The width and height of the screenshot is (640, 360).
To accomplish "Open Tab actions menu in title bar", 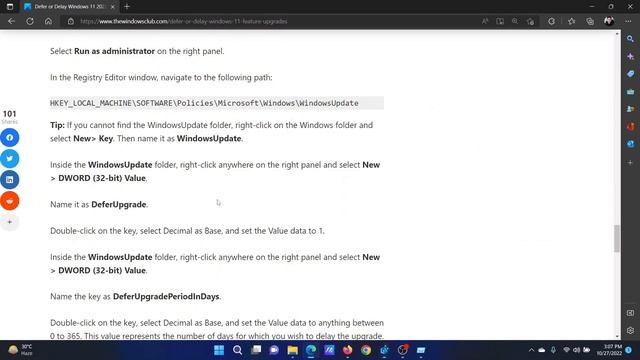I will [x=10, y=7].
